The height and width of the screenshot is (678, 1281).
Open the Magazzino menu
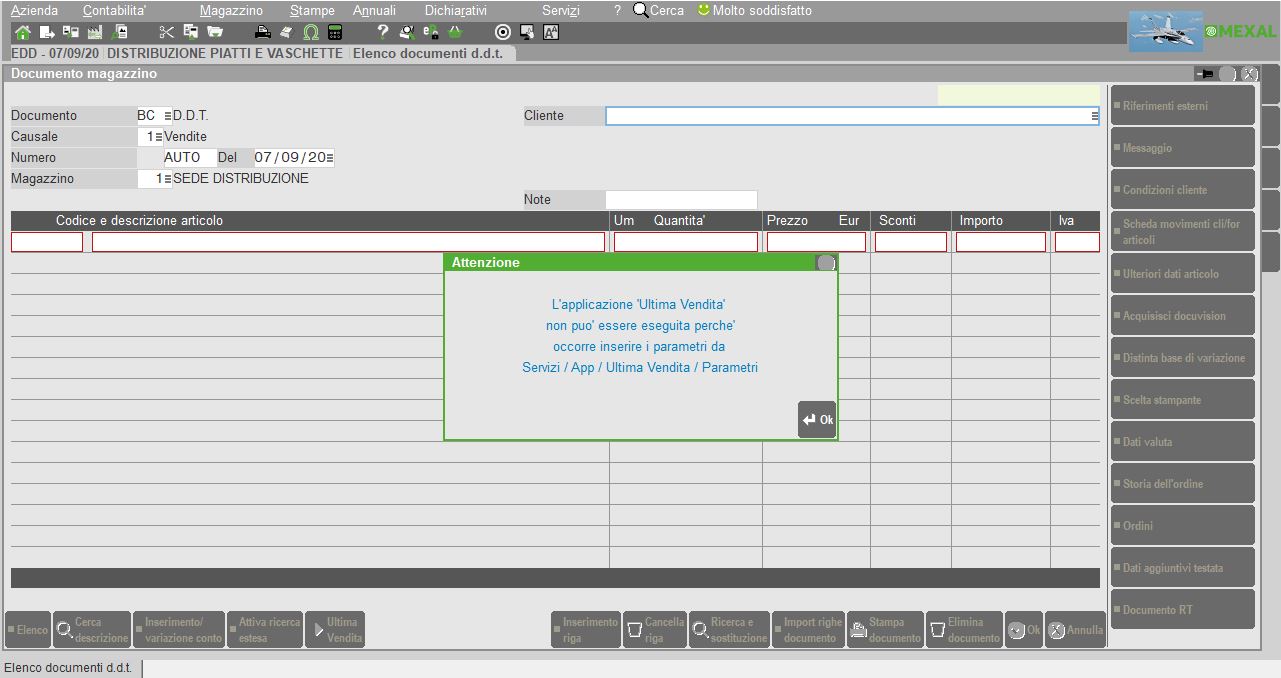pyautogui.click(x=231, y=10)
